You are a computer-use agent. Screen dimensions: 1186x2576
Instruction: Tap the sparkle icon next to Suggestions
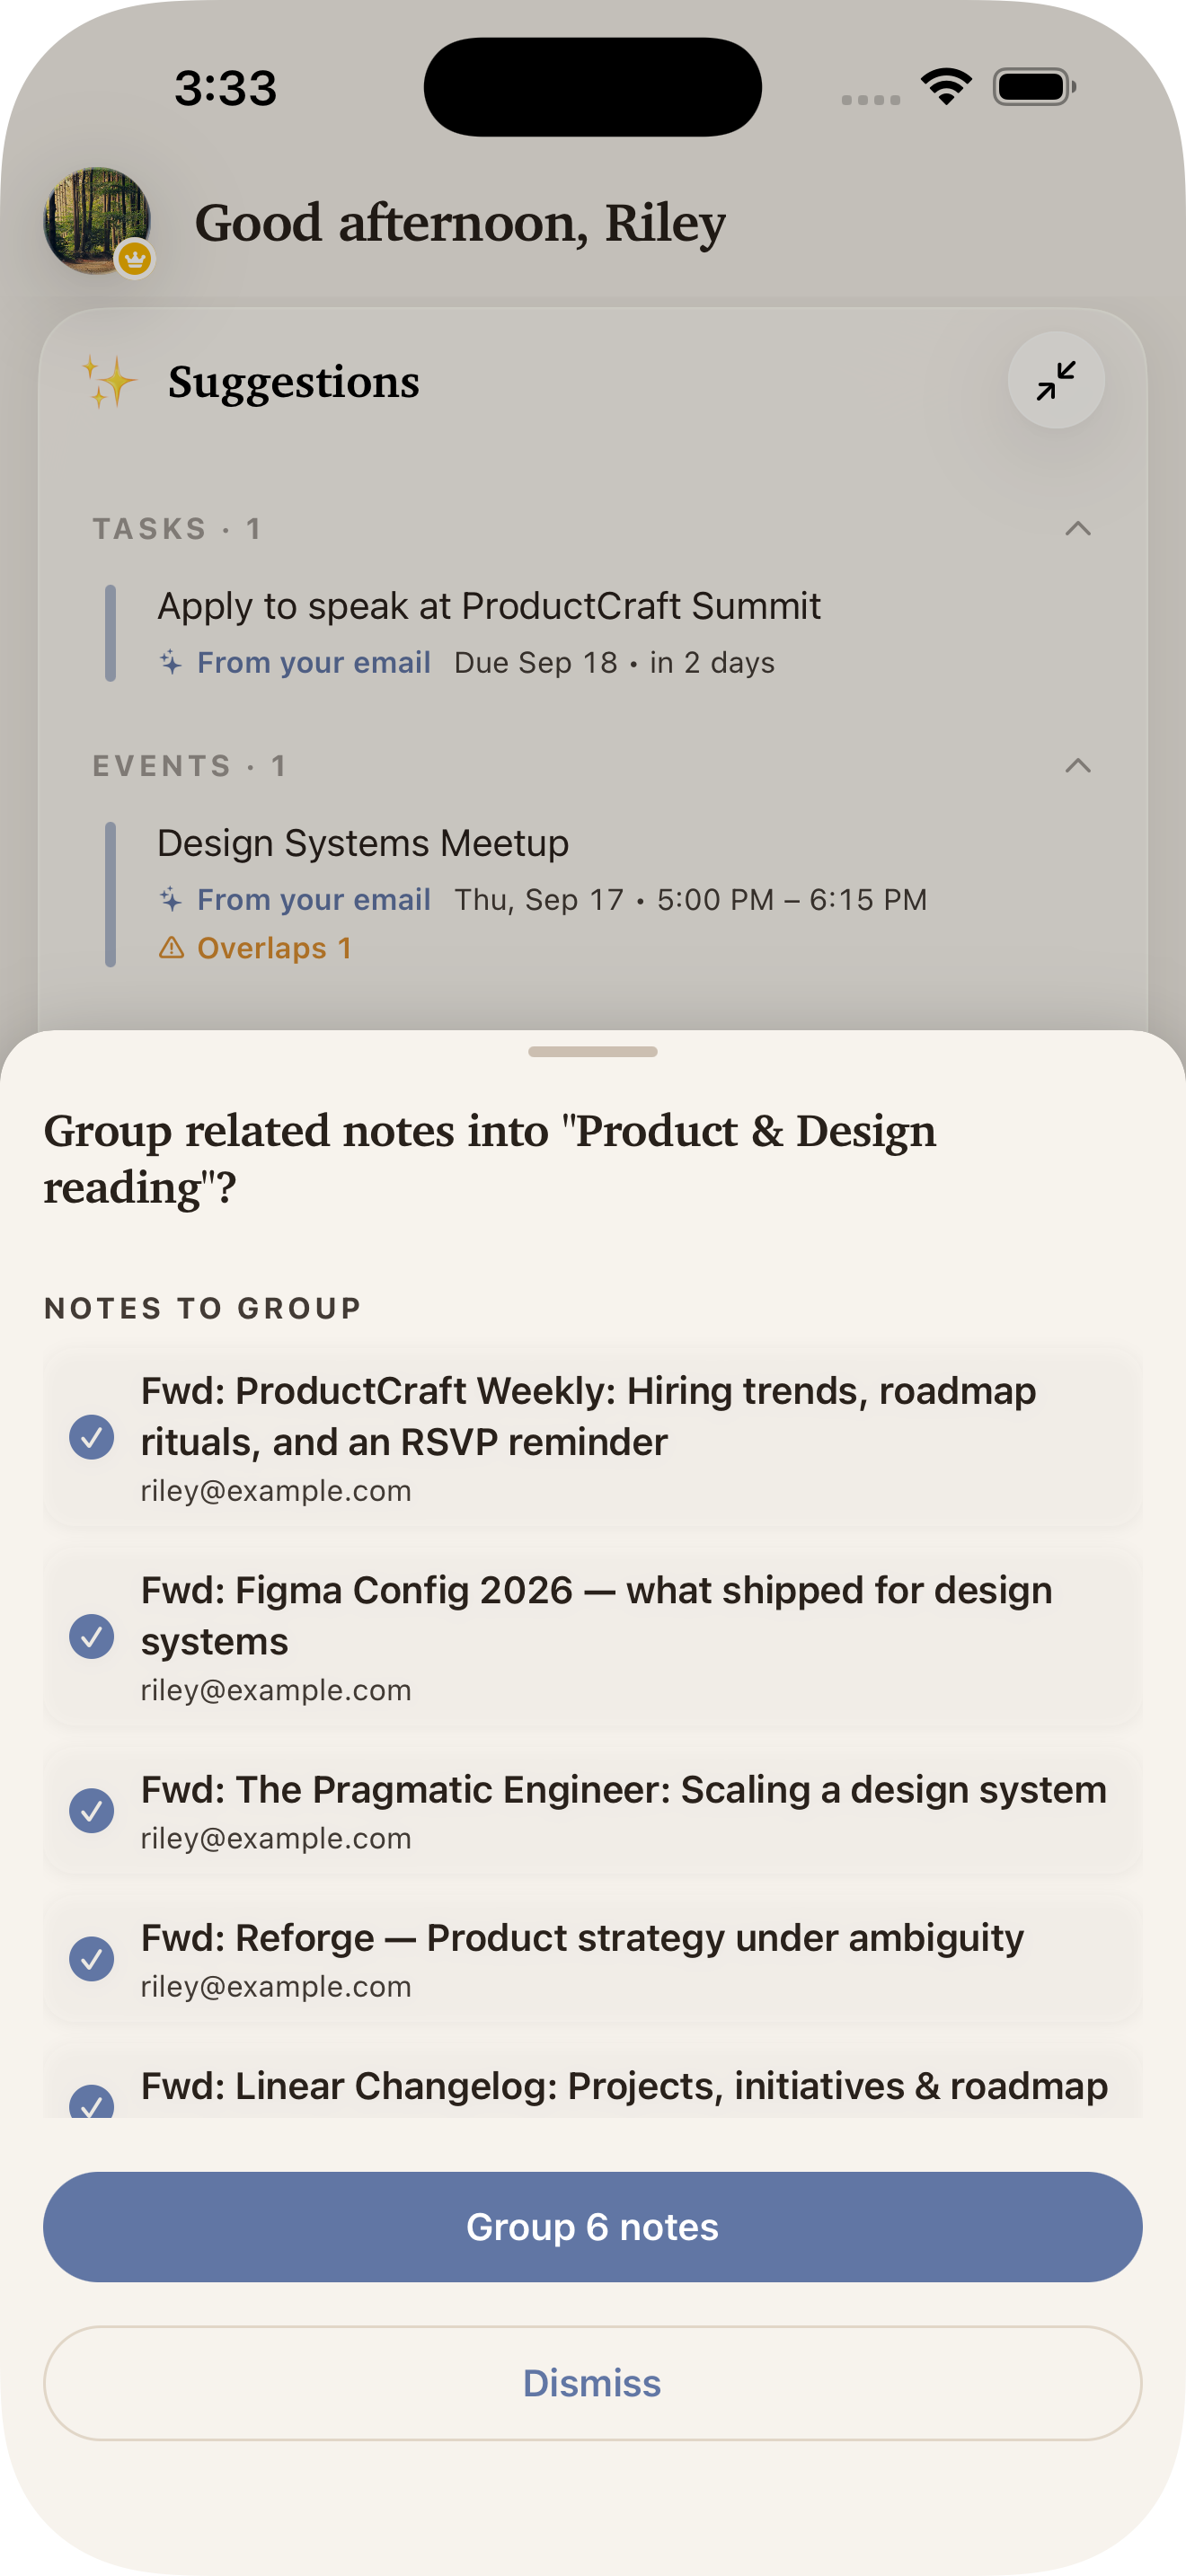108,382
